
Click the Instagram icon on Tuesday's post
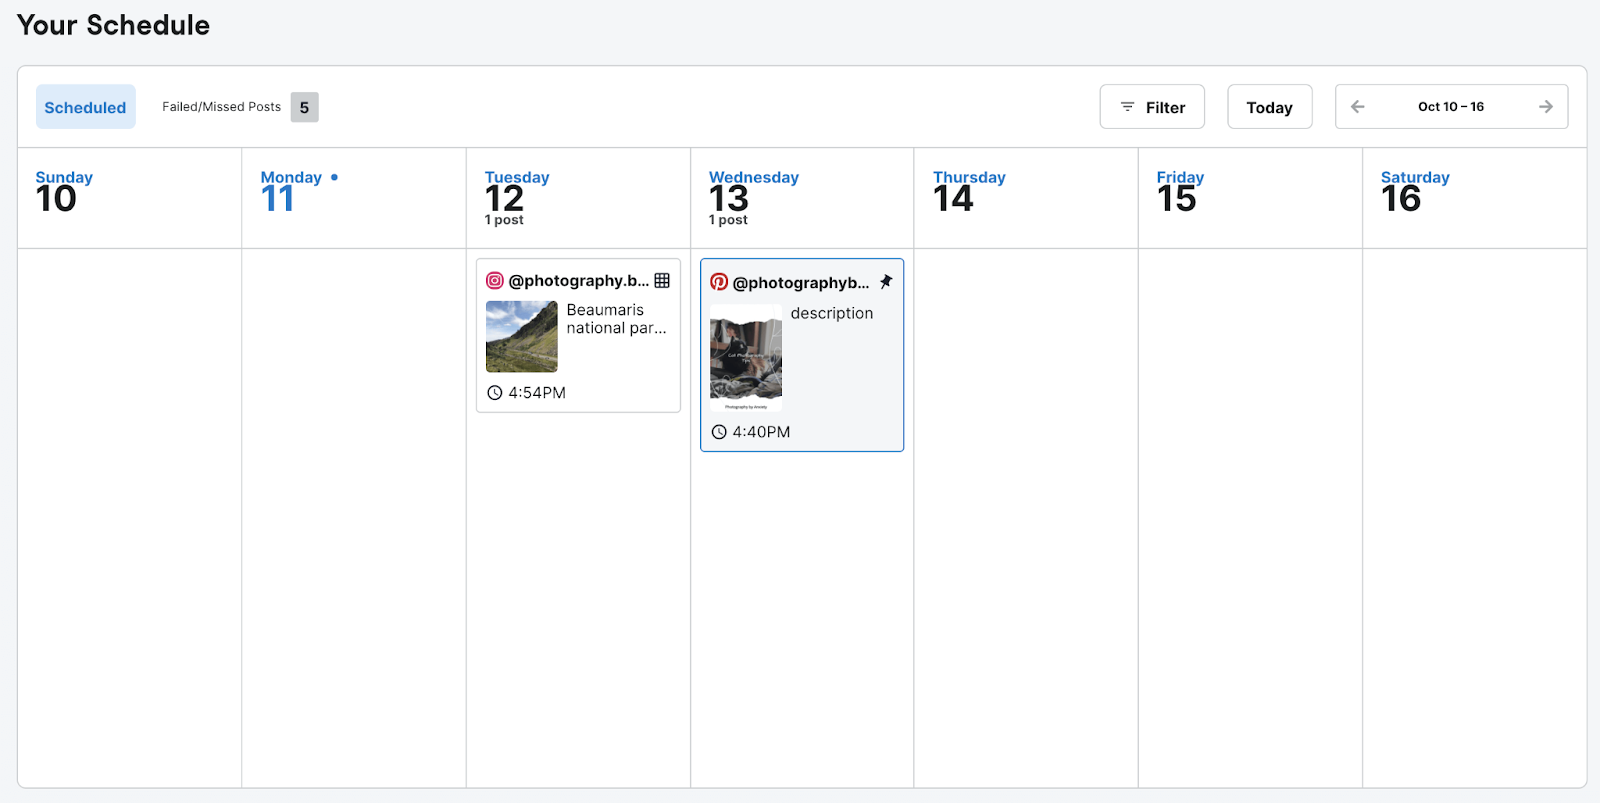point(494,281)
